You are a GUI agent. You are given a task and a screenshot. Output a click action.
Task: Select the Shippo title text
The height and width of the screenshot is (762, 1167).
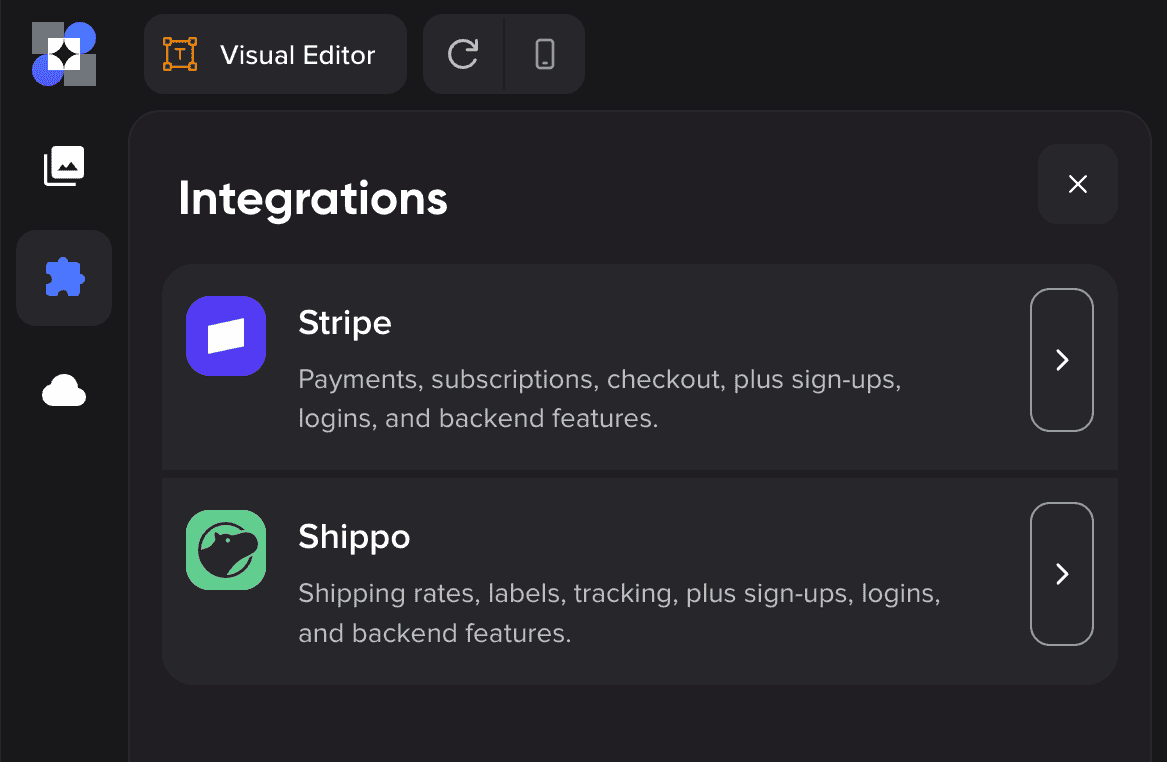pyautogui.click(x=354, y=537)
